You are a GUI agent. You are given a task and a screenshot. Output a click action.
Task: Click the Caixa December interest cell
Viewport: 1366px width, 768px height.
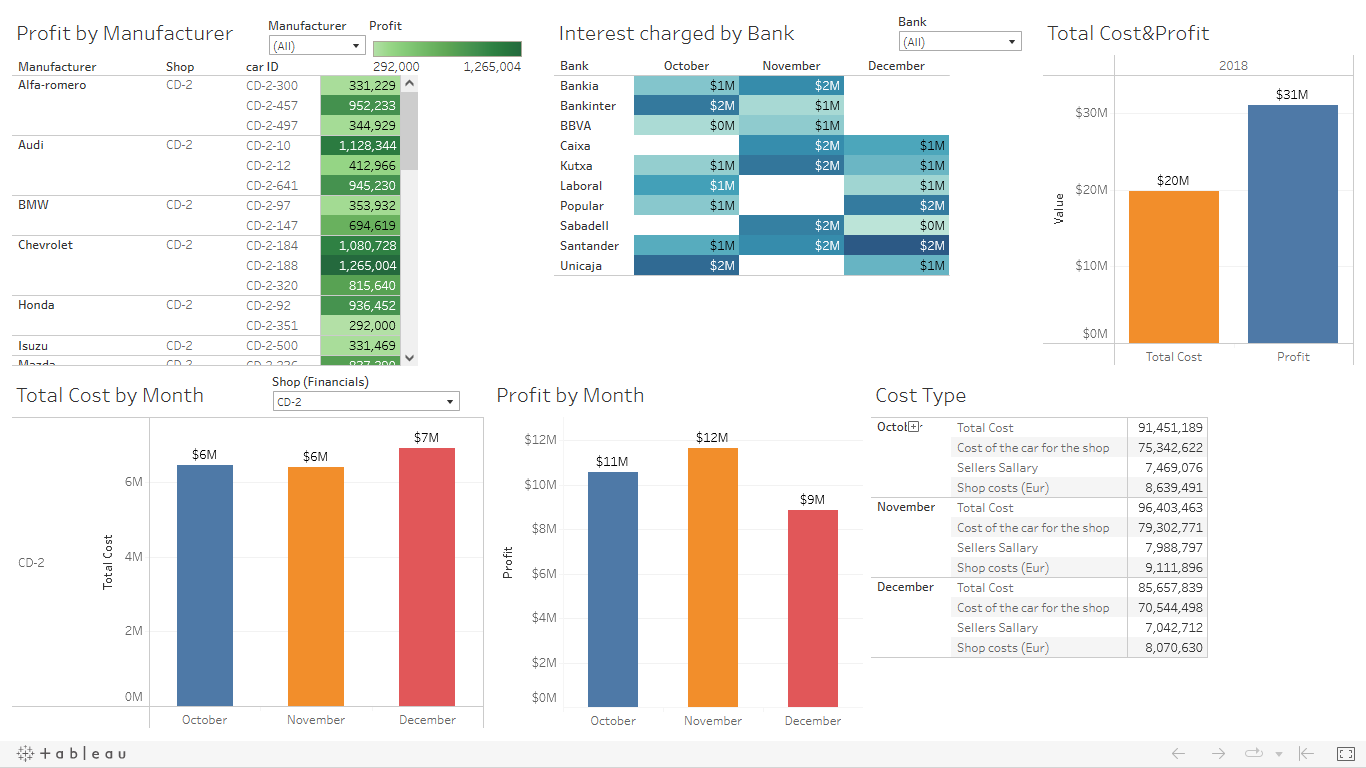[x=896, y=146]
